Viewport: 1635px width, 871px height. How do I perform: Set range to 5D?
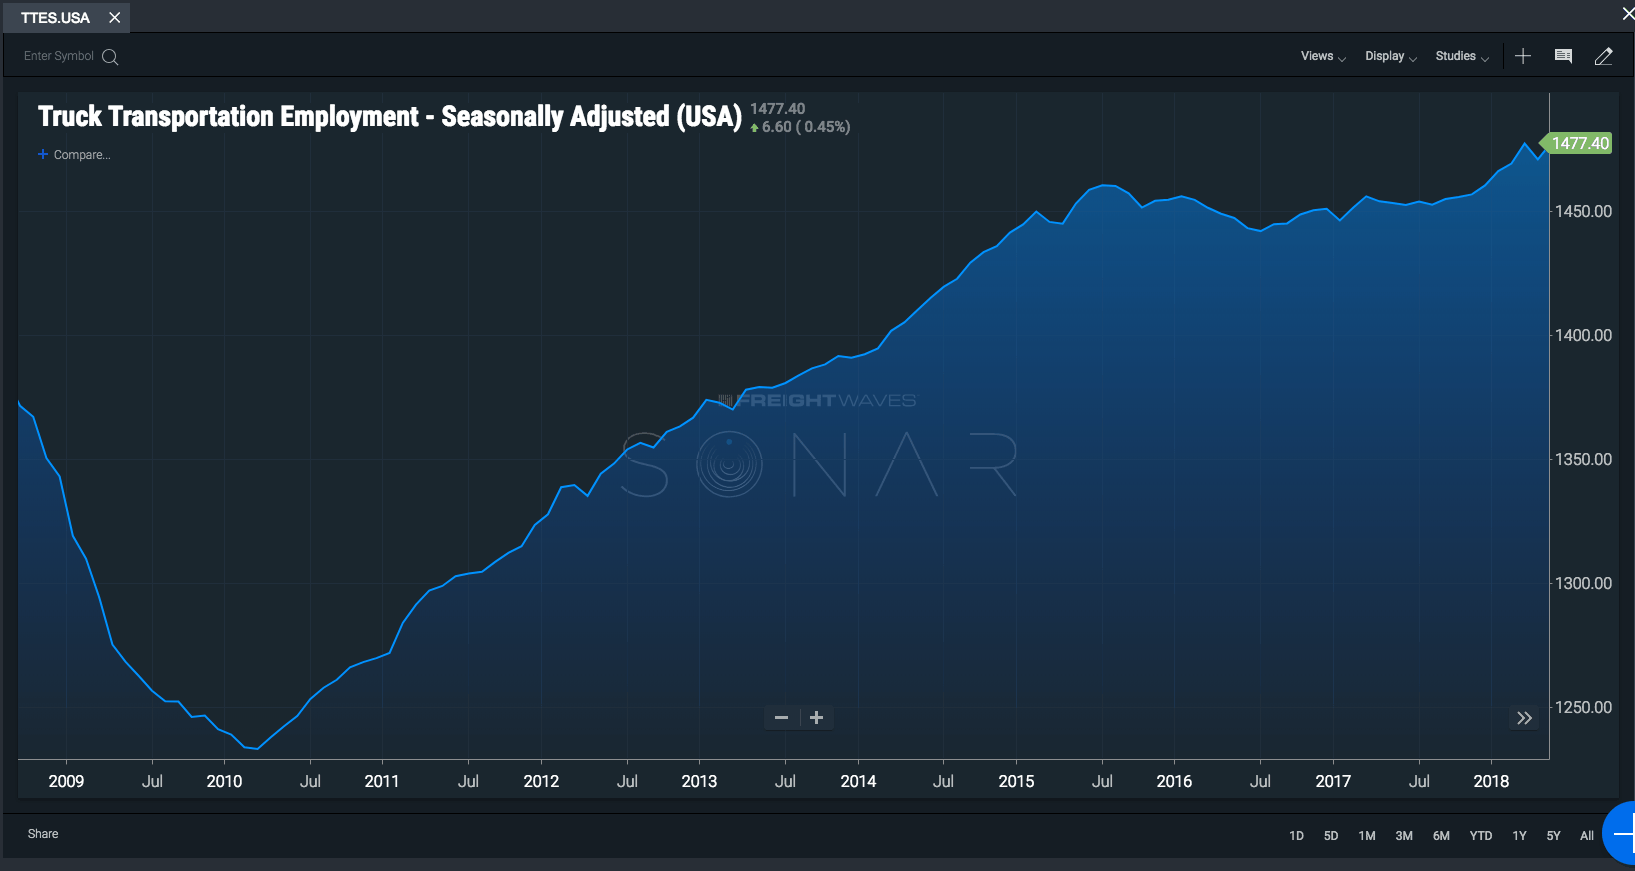coord(1331,836)
